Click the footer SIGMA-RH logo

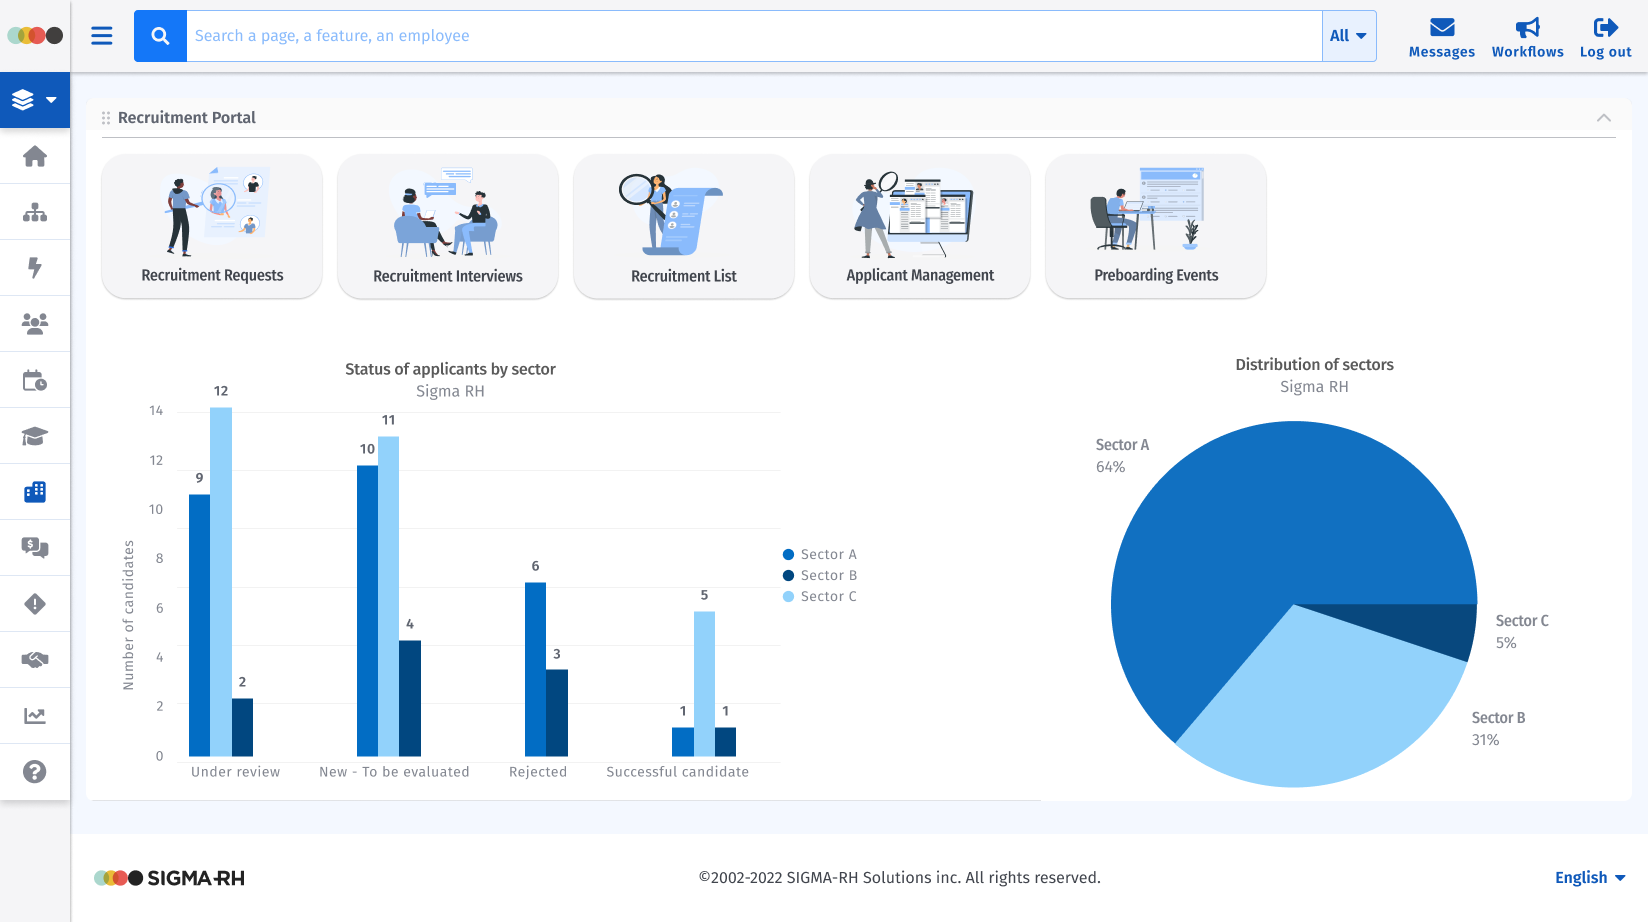coord(169,878)
